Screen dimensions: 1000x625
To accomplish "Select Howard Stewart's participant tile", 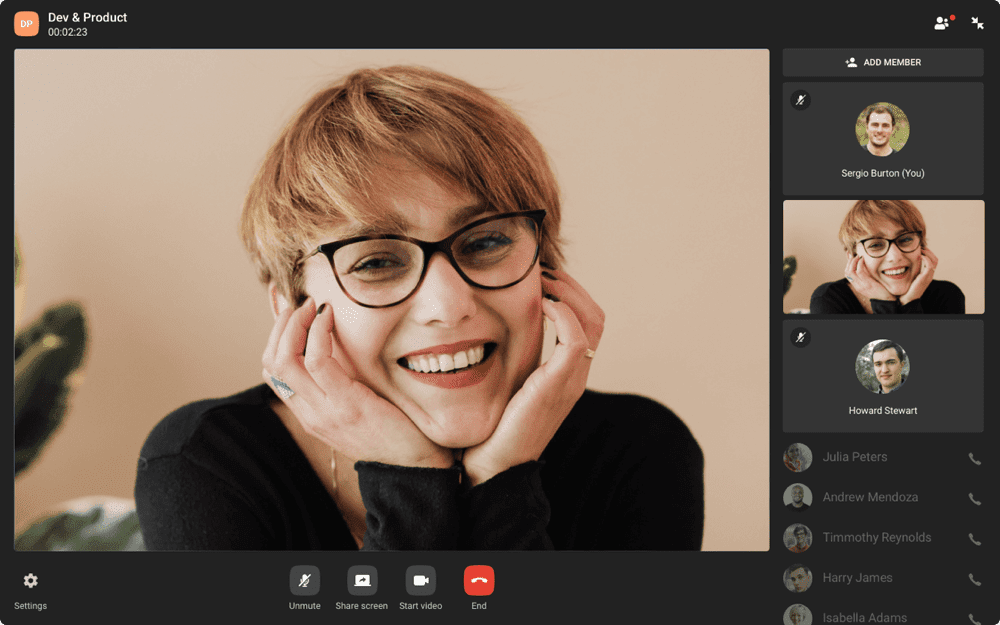I will point(883,375).
